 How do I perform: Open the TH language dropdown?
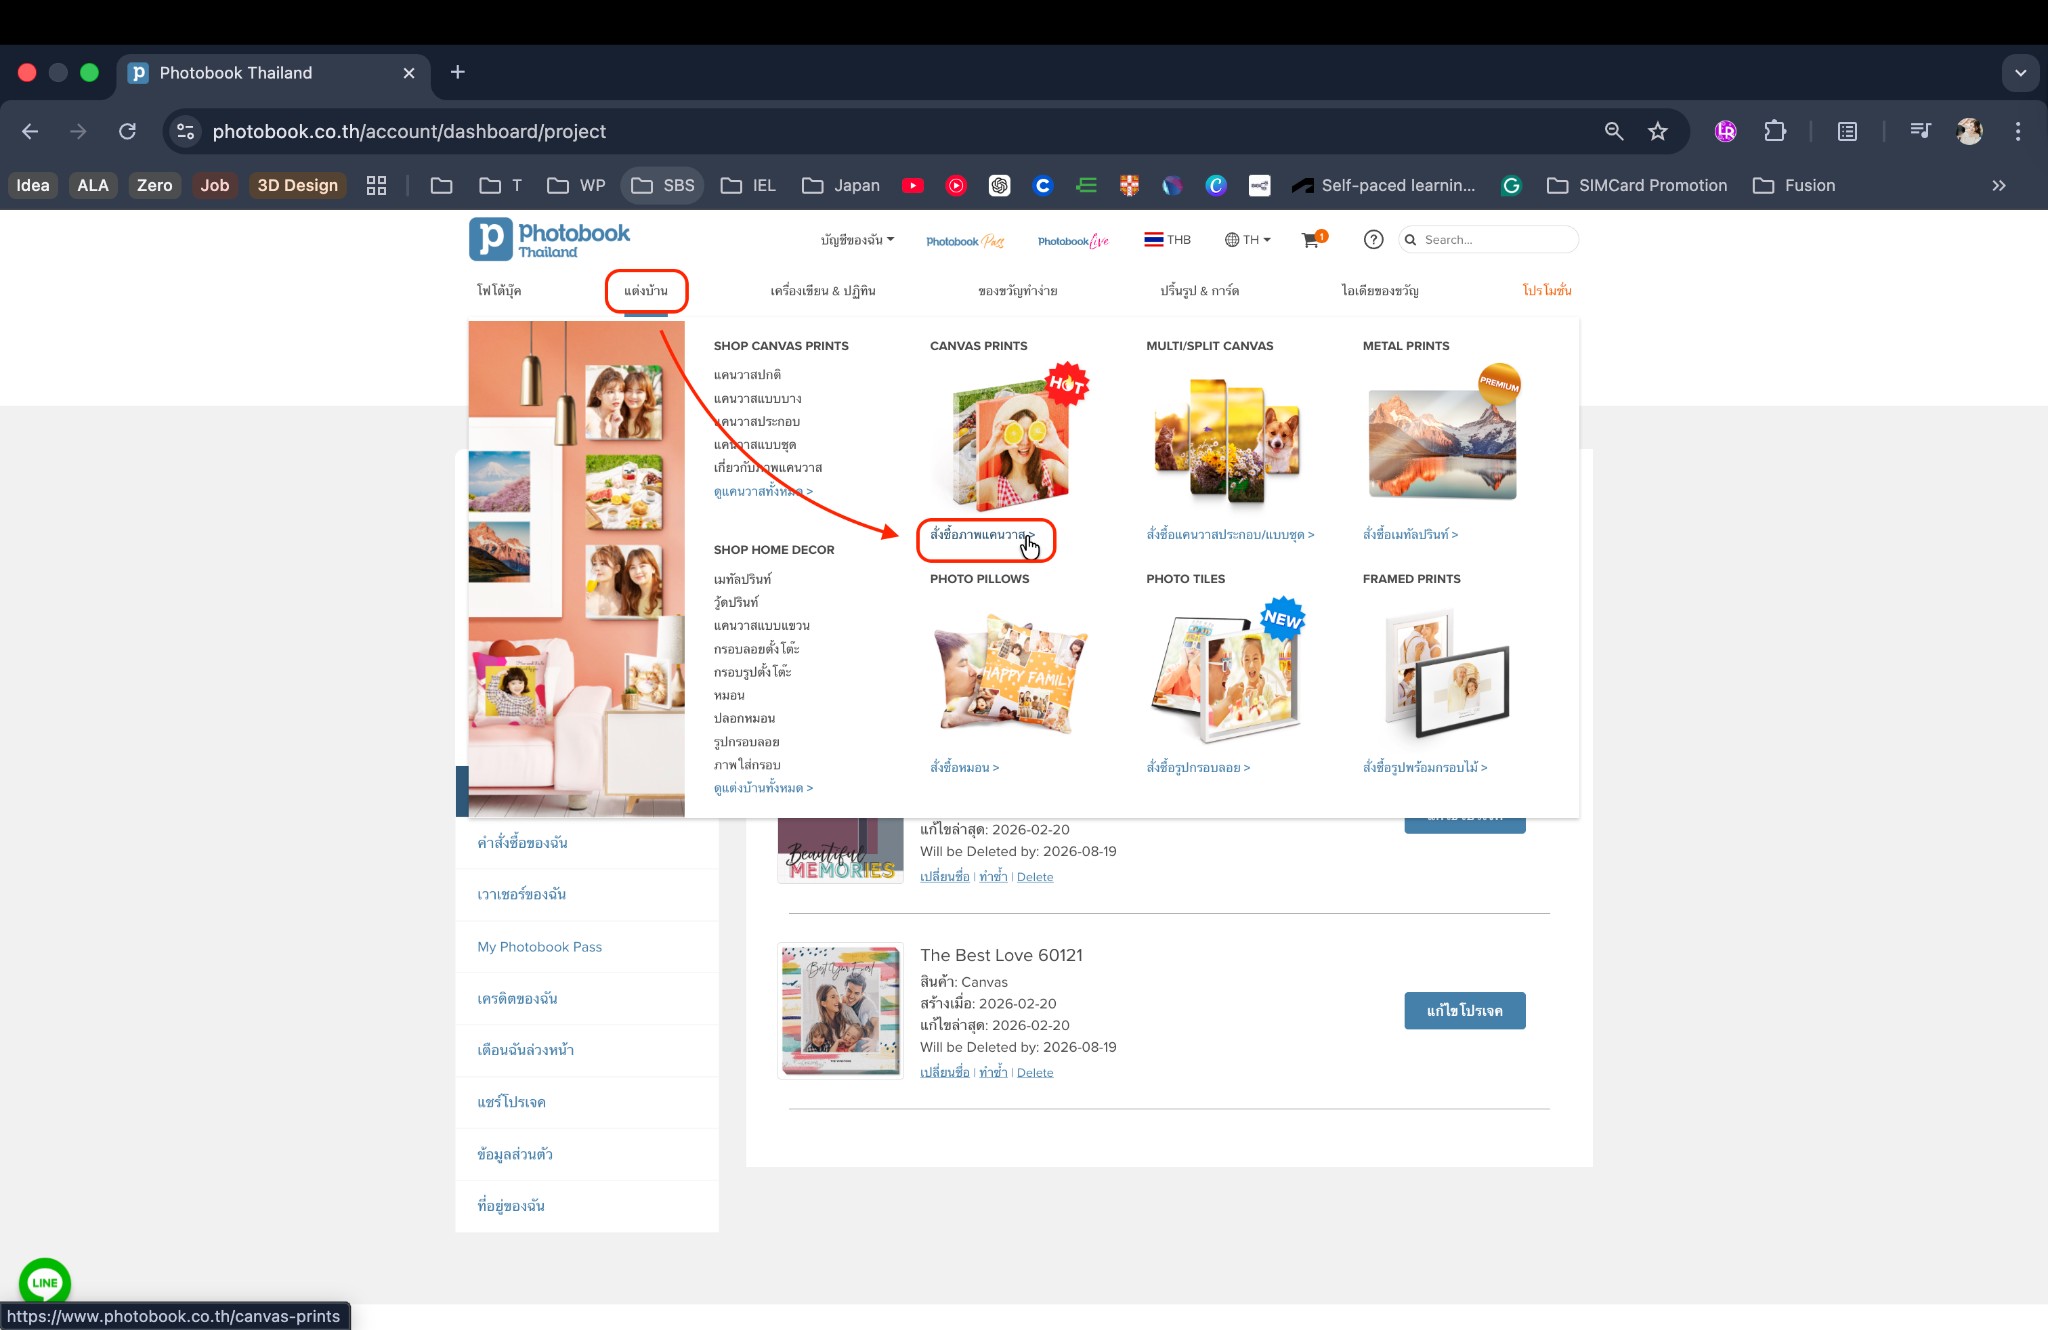tap(1247, 240)
